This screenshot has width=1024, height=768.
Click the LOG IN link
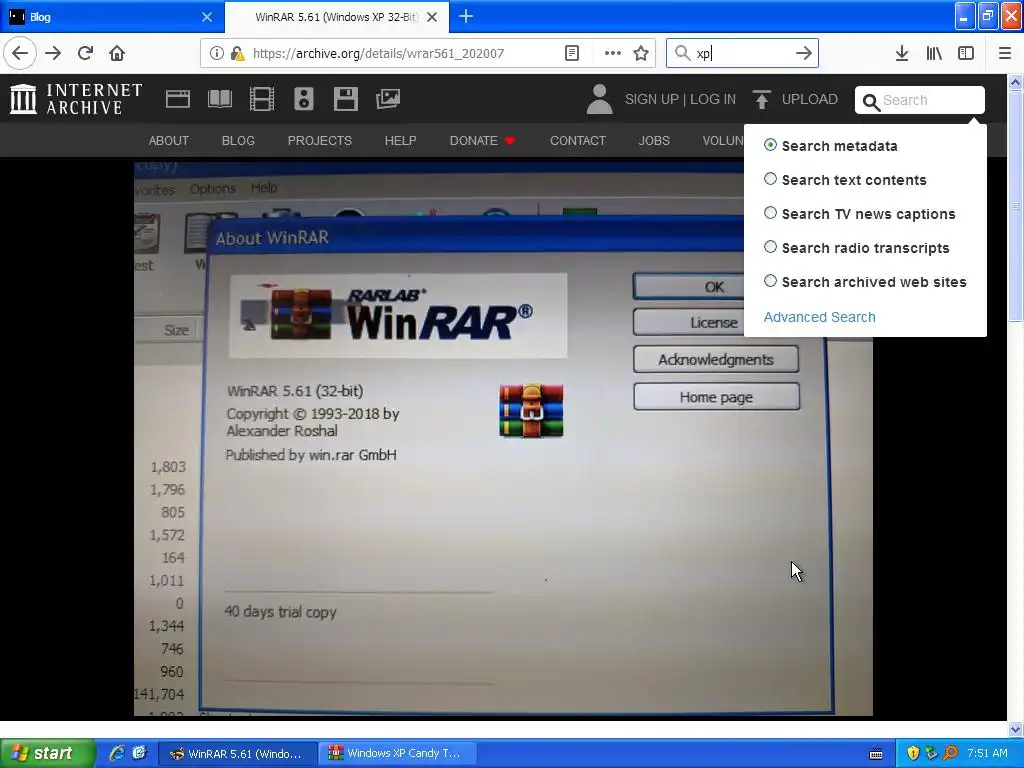tap(713, 99)
